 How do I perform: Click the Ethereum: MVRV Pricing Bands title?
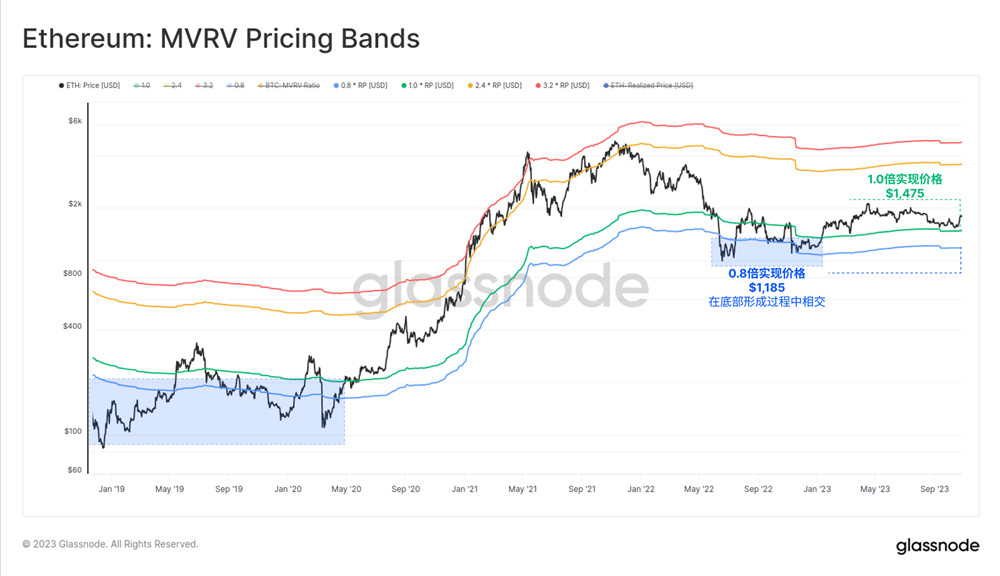pyautogui.click(x=221, y=39)
